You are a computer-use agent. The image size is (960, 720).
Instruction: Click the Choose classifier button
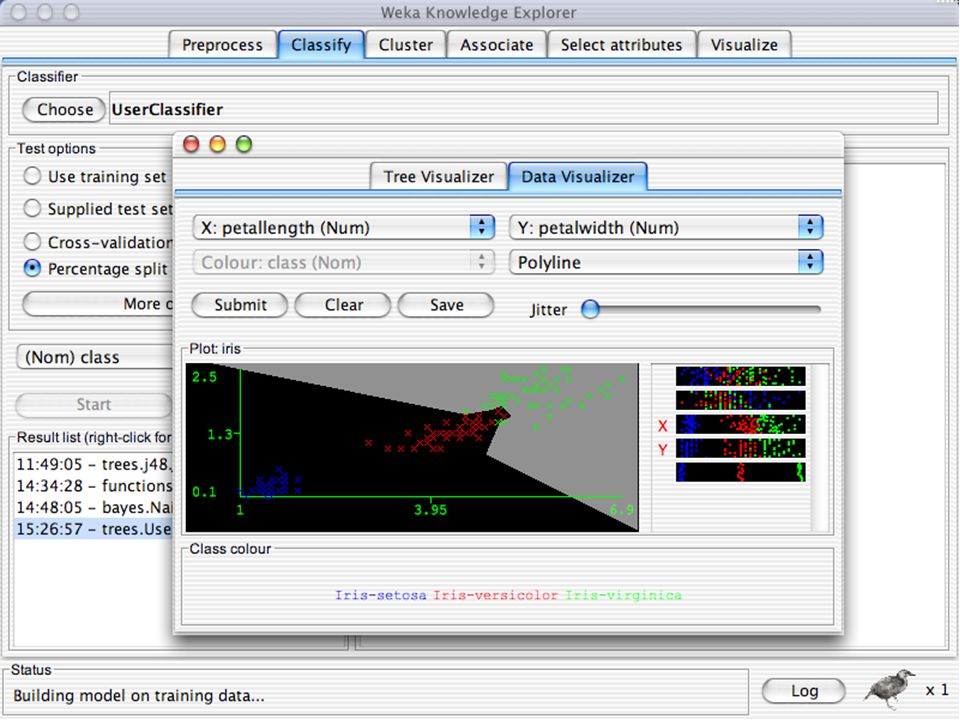pos(64,110)
